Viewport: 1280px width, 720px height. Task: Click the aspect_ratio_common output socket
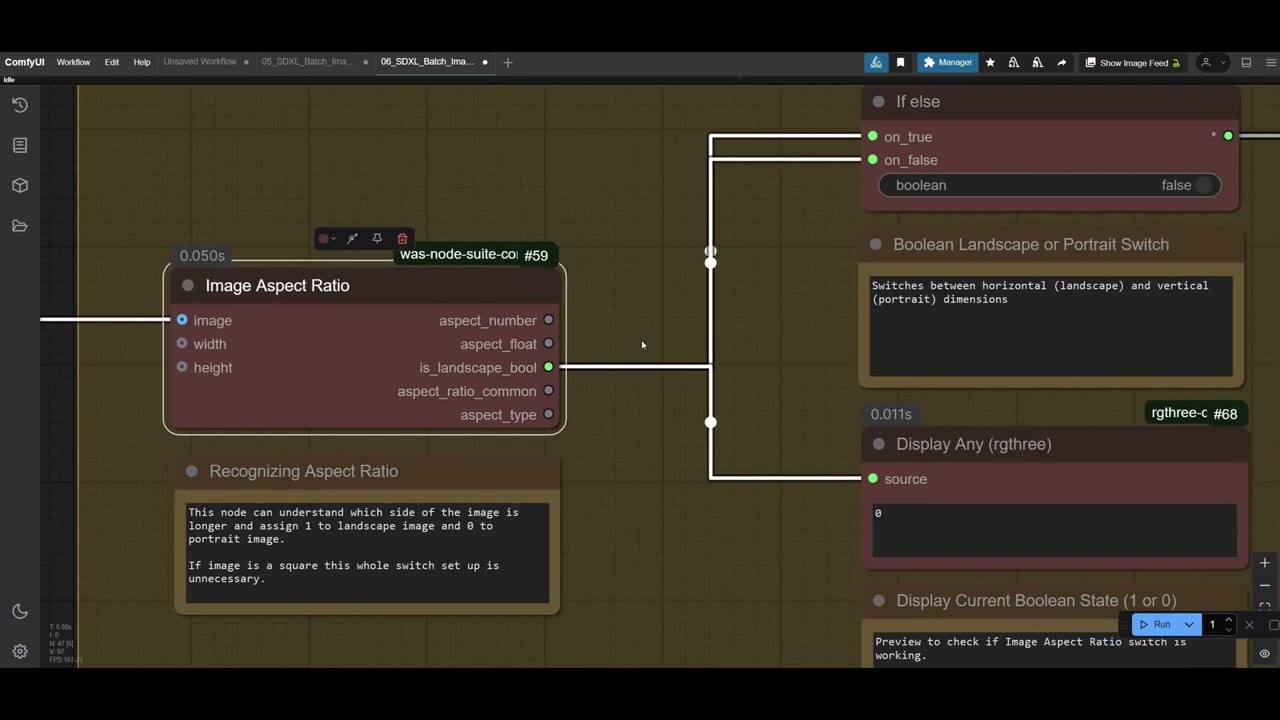pos(548,391)
